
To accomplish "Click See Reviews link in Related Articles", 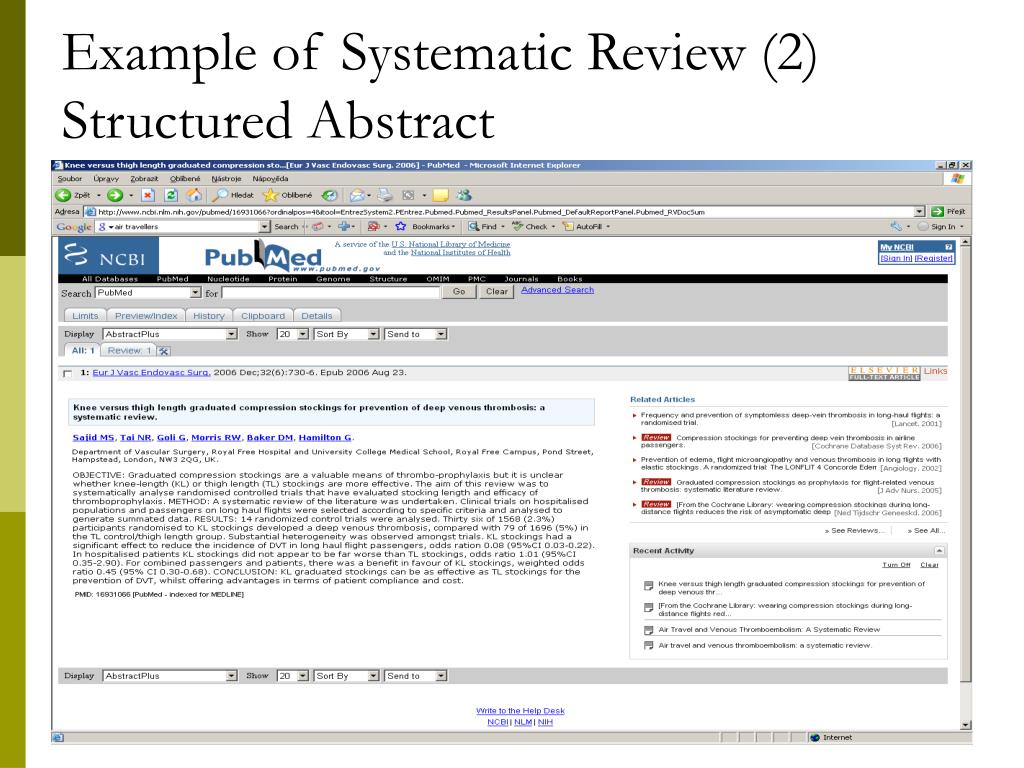I will (855, 530).
